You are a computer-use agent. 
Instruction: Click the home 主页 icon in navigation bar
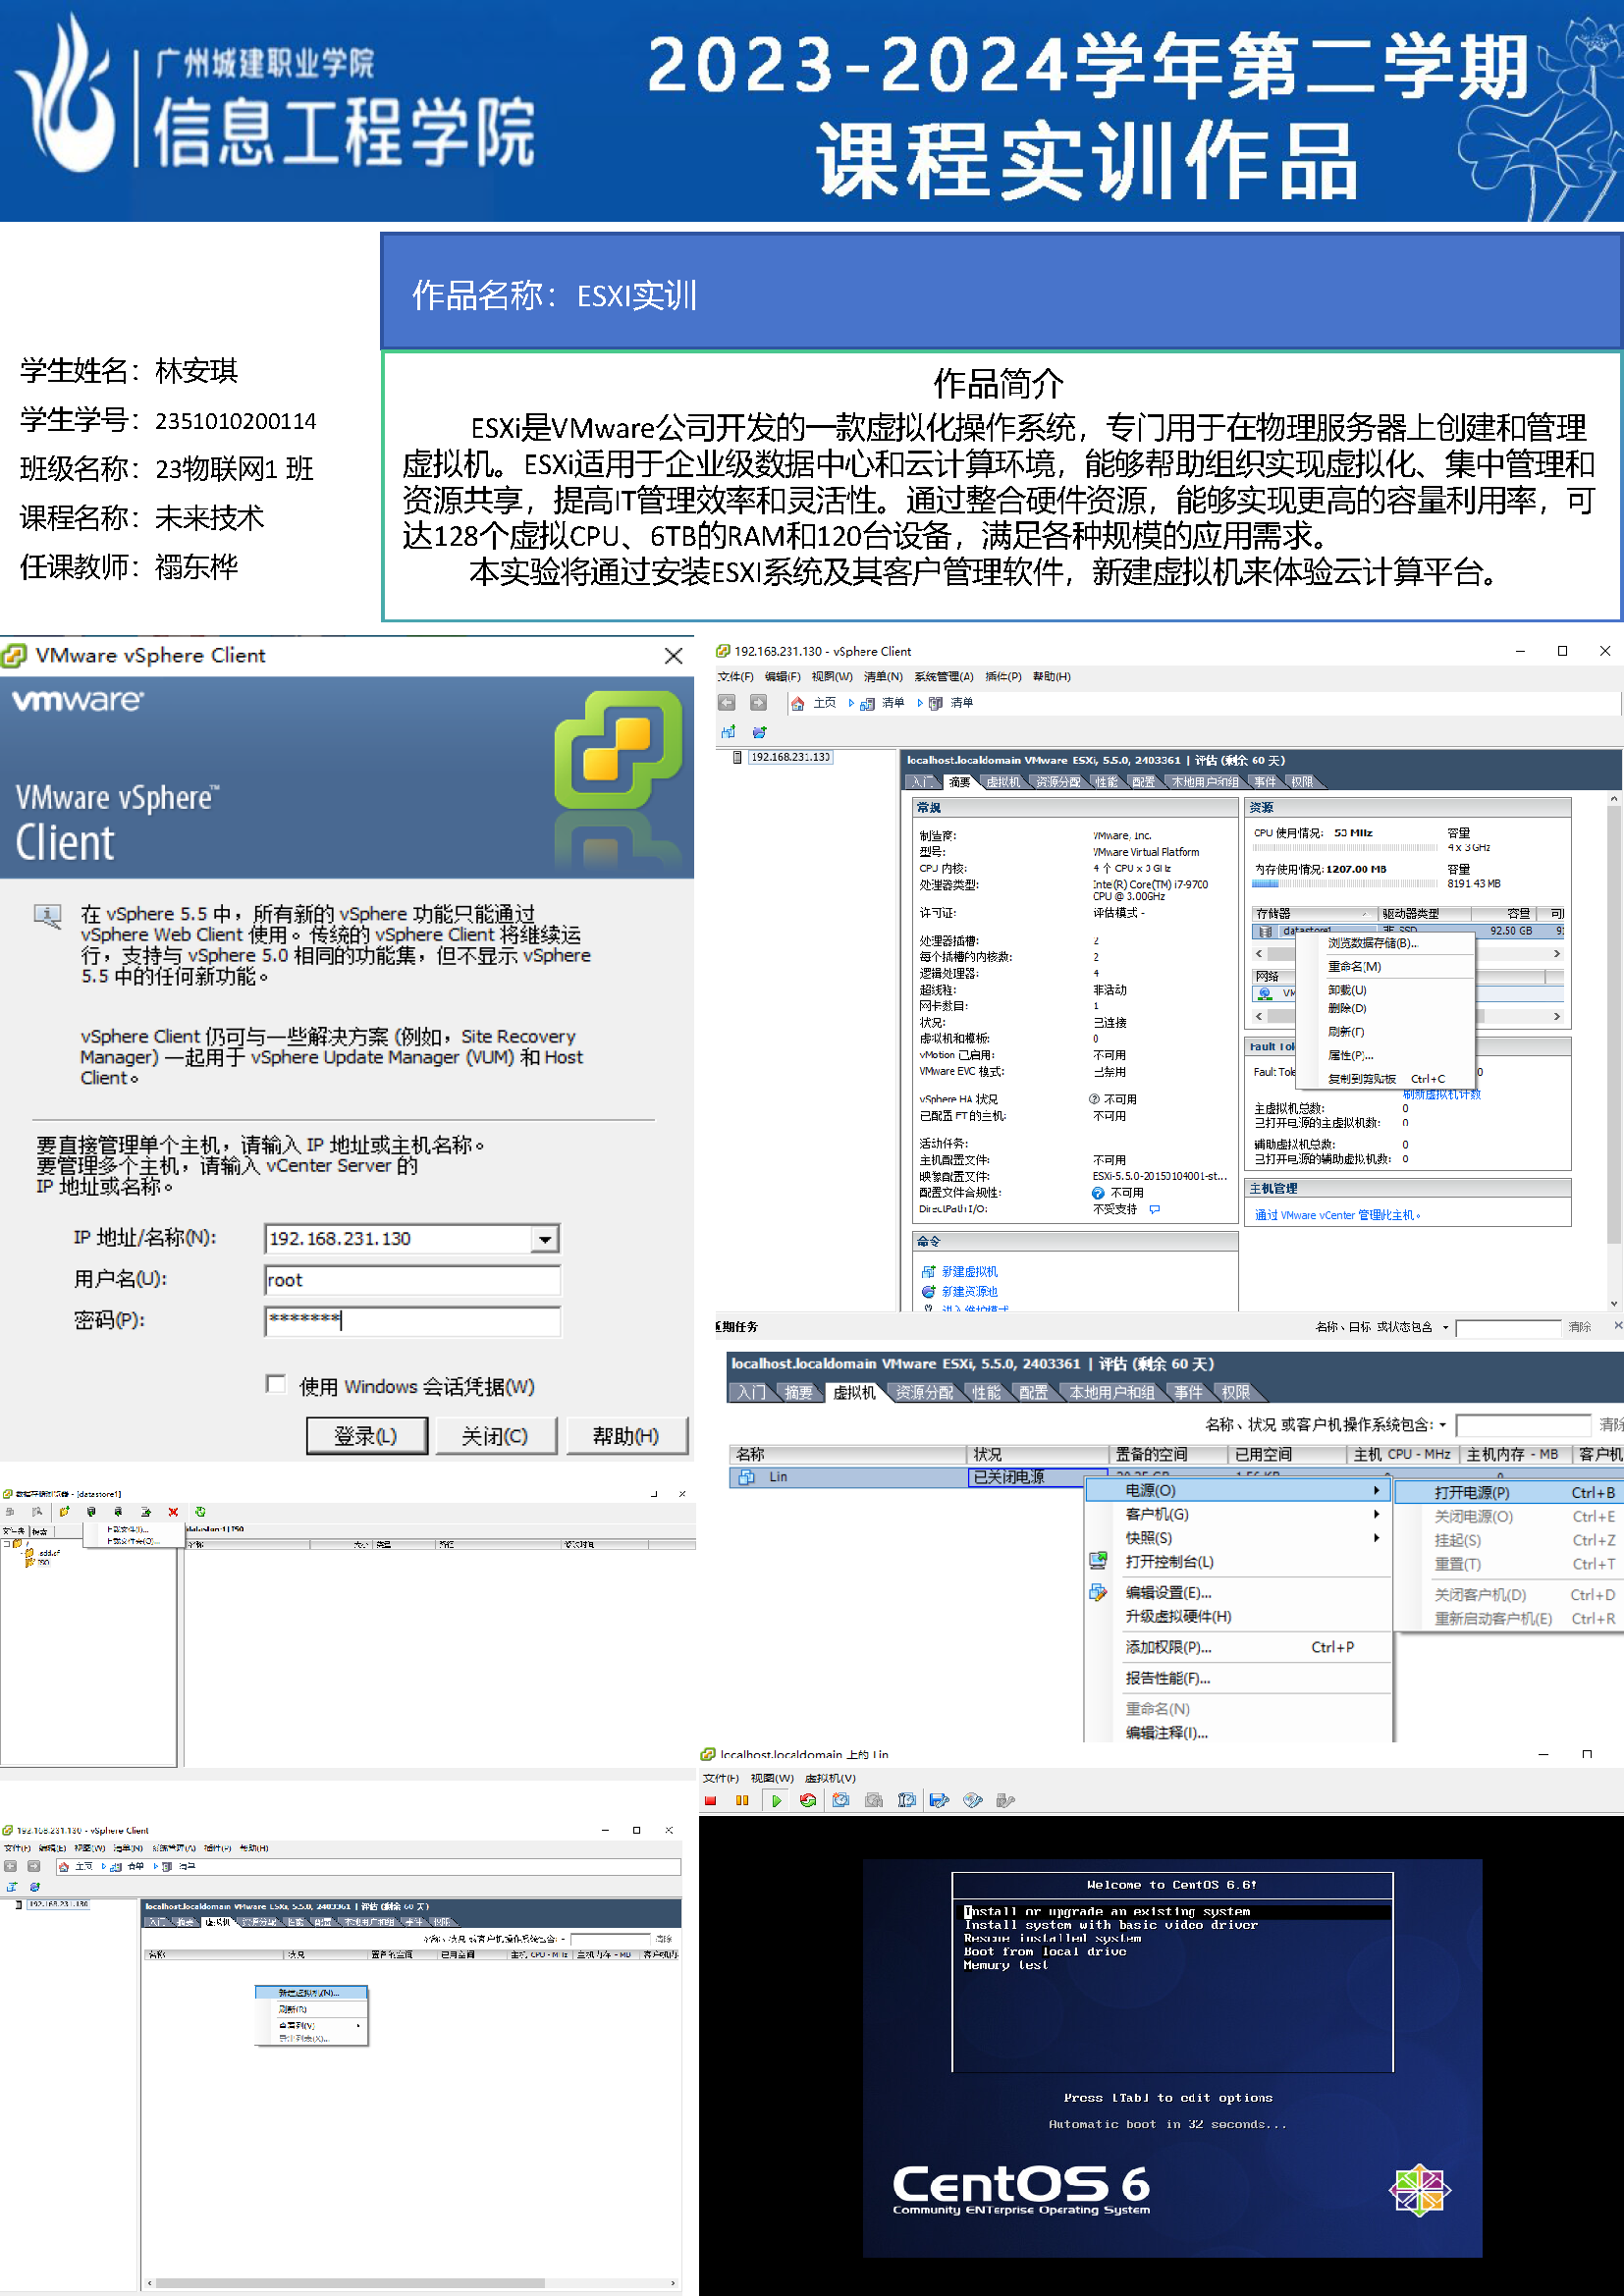click(x=798, y=704)
